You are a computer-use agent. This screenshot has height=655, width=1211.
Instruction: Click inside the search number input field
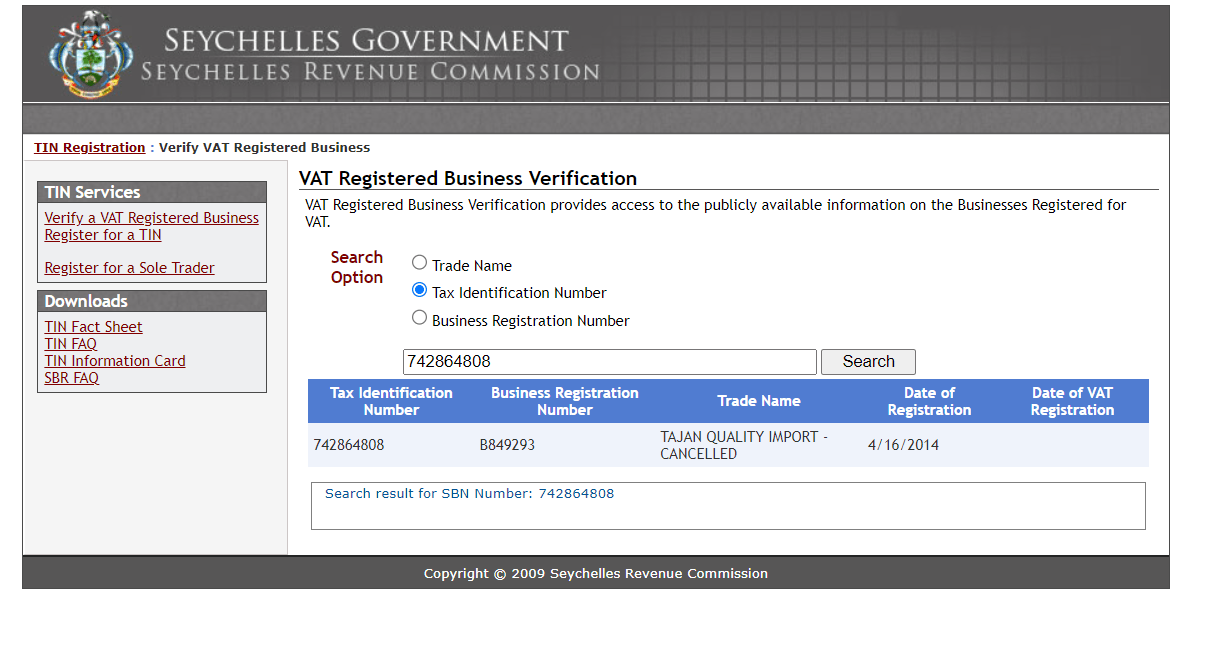[610, 361]
